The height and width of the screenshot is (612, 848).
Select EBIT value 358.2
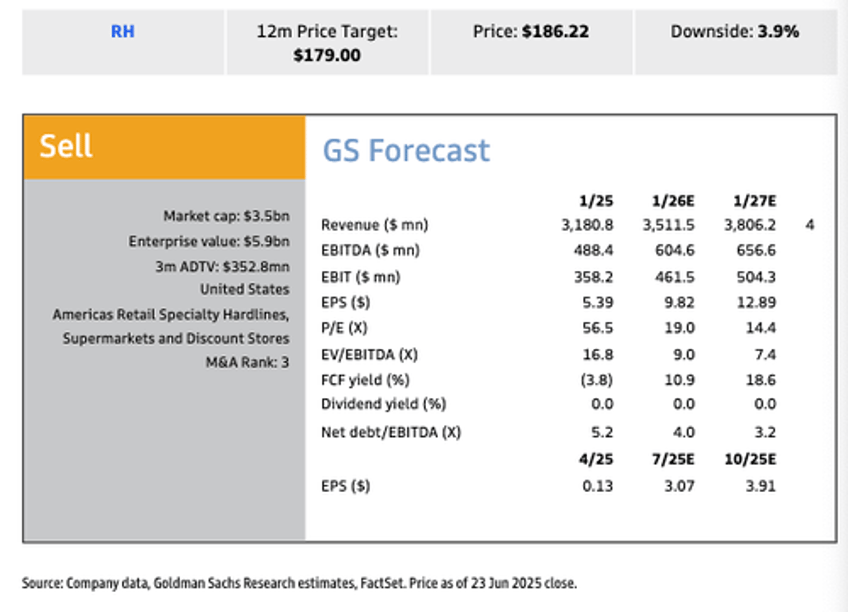click(x=594, y=277)
